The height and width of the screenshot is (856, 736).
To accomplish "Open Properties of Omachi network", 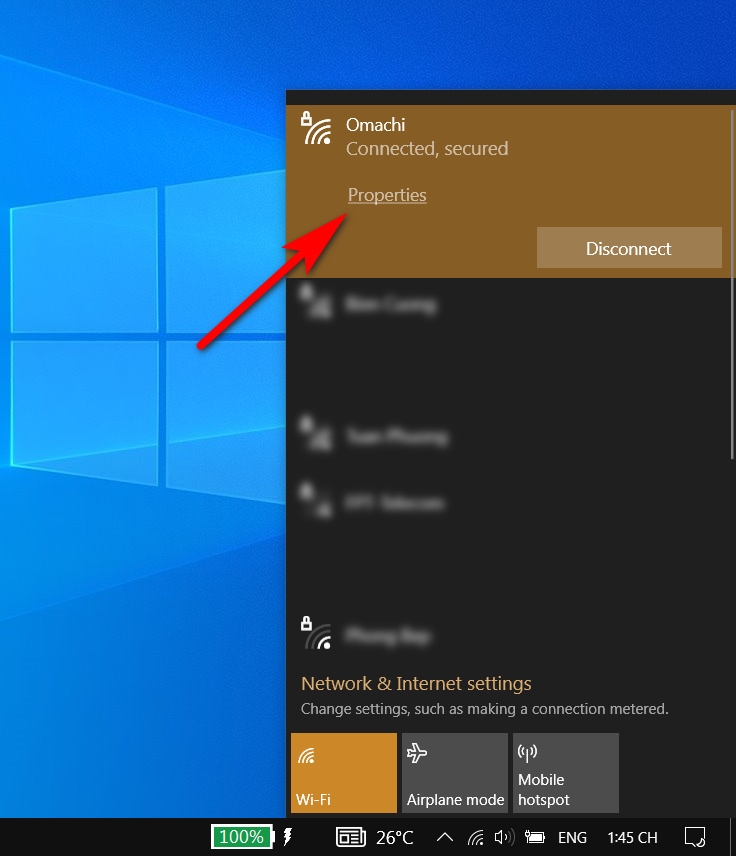I will pos(387,195).
